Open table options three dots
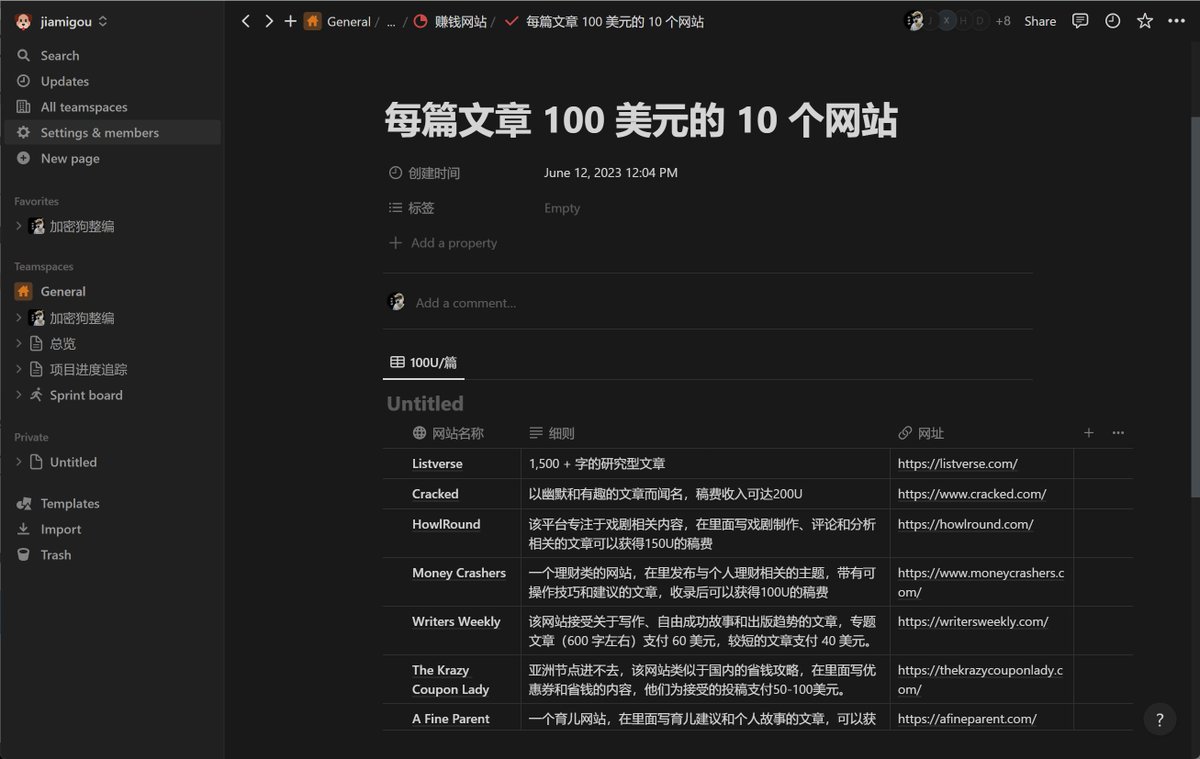 1118,433
